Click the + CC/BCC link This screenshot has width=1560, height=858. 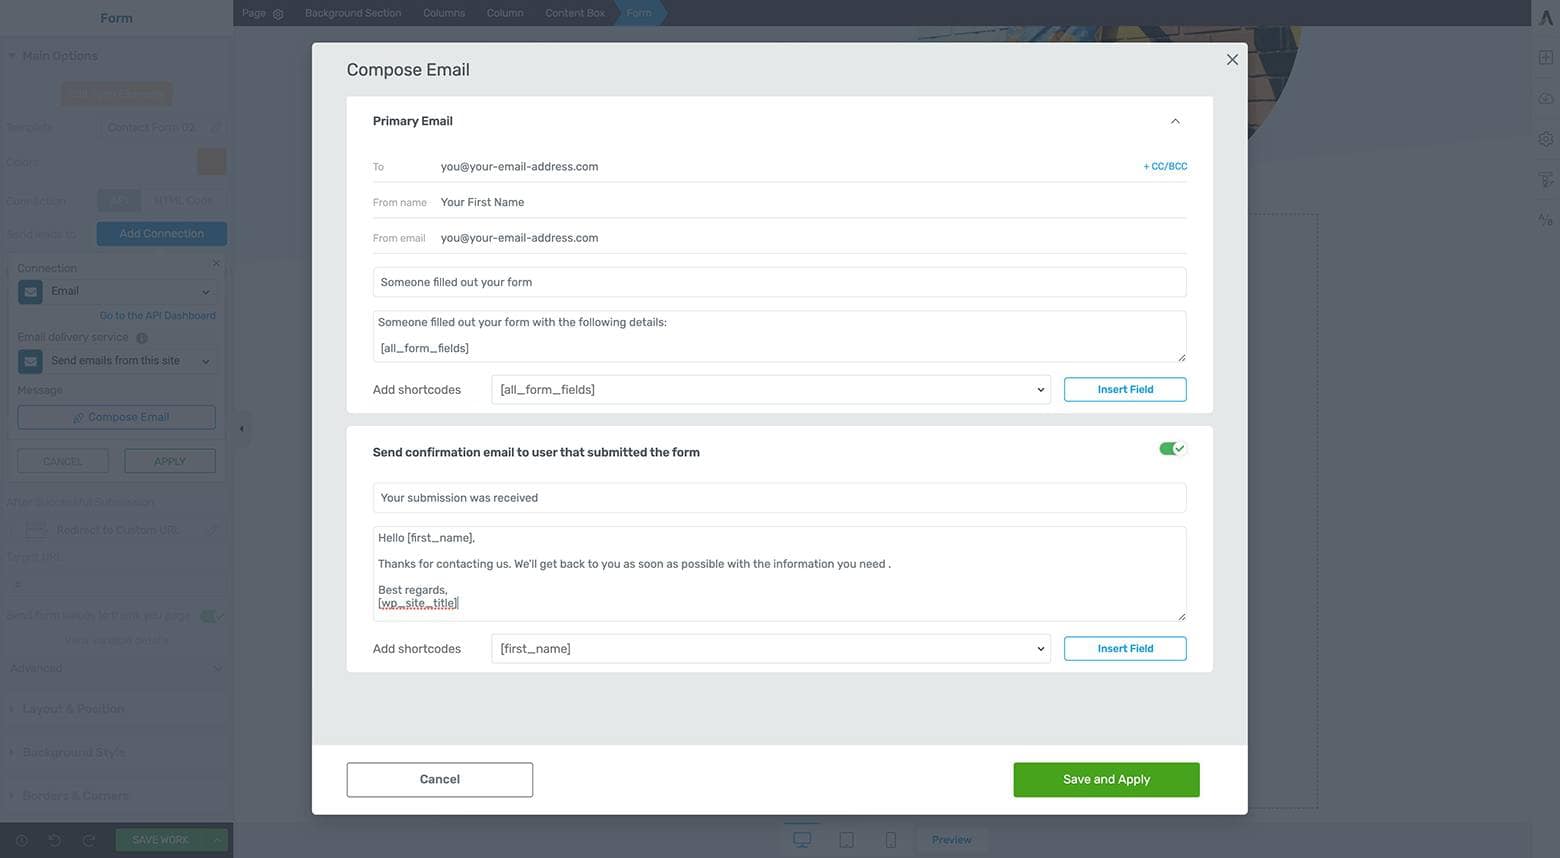[1164, 166]
